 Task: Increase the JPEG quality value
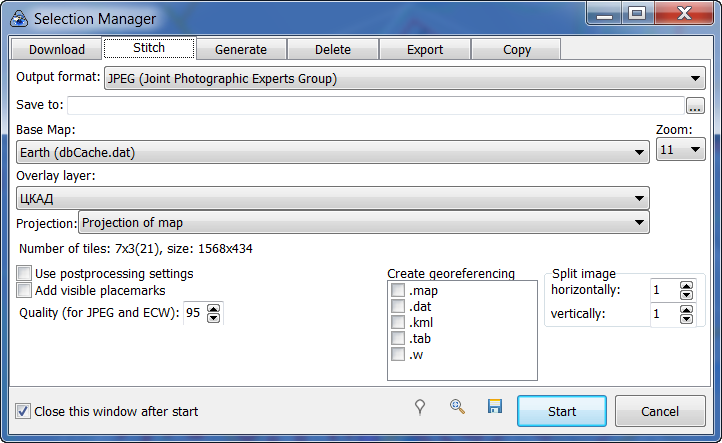pos(215,308)
